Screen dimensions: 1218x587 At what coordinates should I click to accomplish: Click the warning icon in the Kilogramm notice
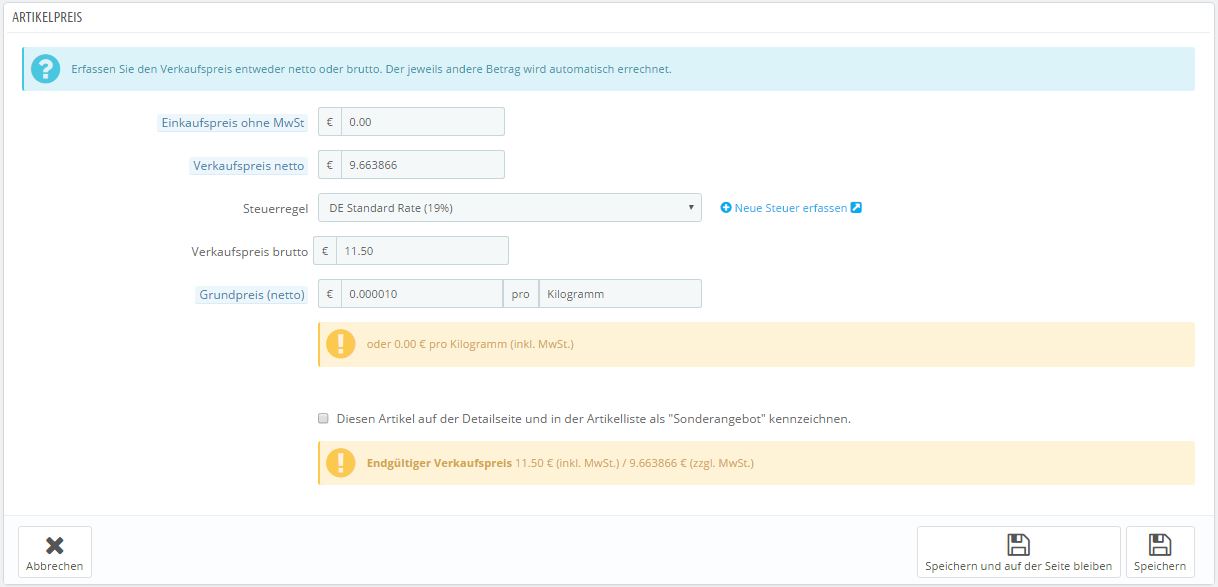(341, 344)
